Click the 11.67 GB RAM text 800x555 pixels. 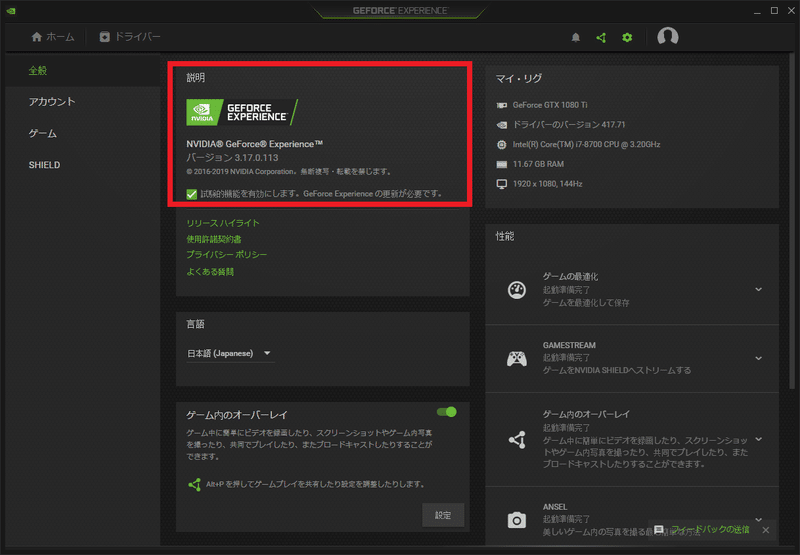pyautogui.click(x=538, y=164)
